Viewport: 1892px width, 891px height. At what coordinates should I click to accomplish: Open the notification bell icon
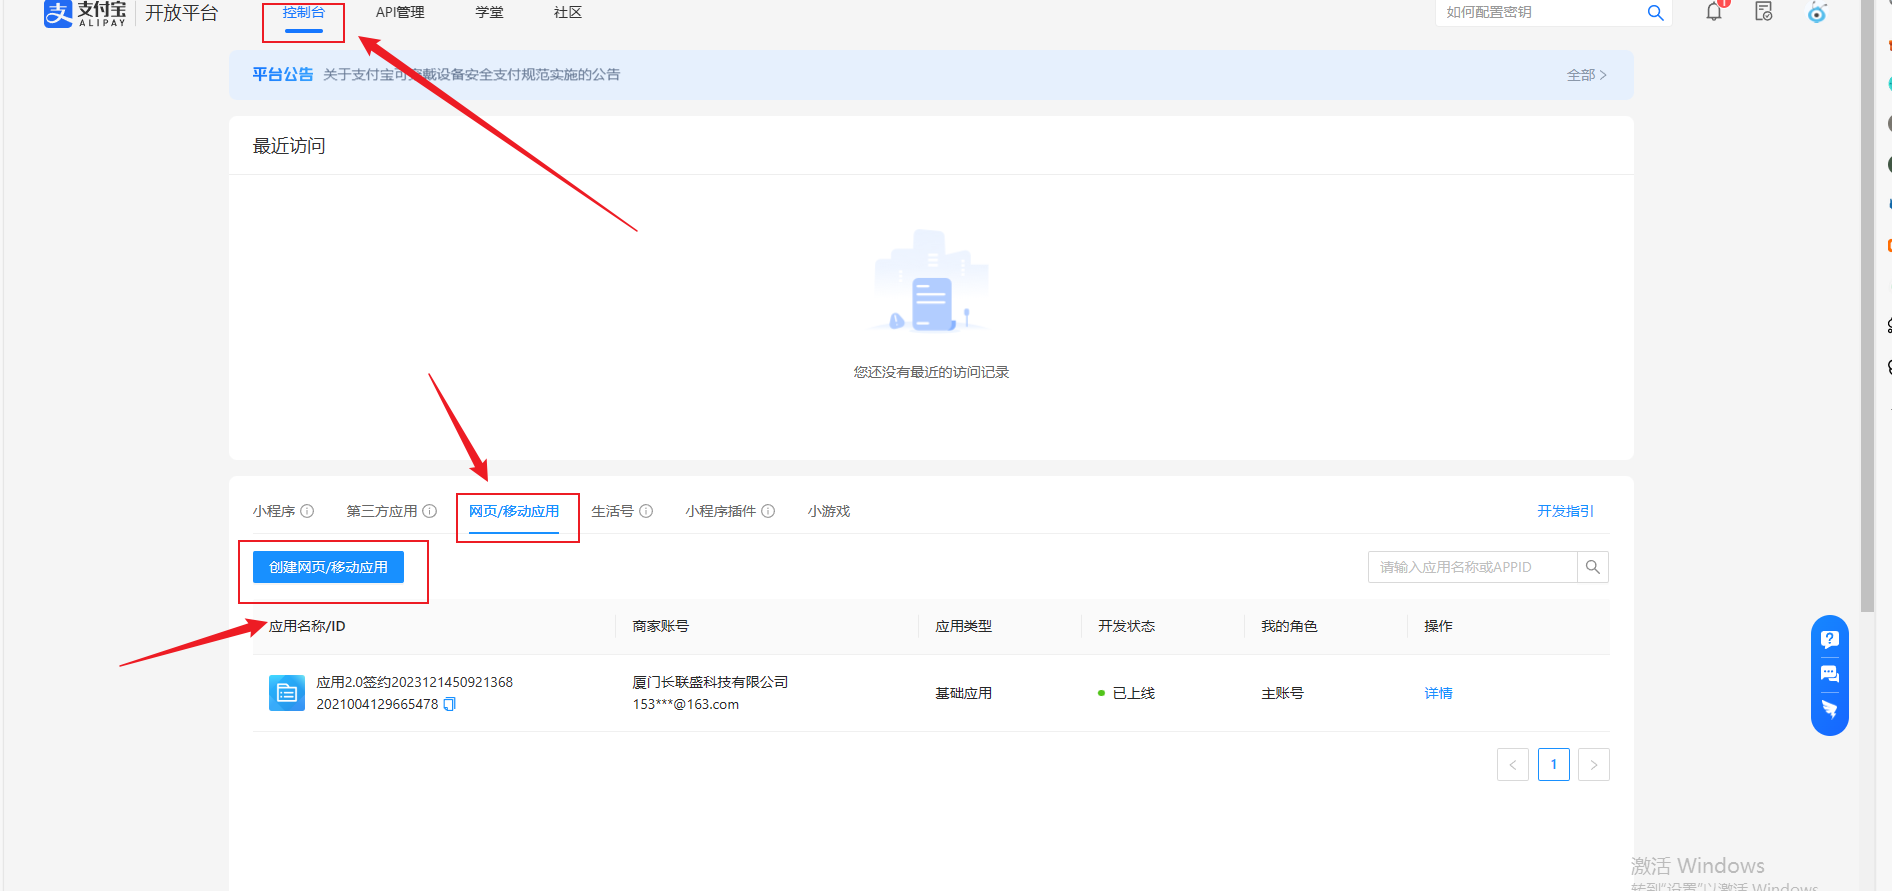click(1714, 12)
